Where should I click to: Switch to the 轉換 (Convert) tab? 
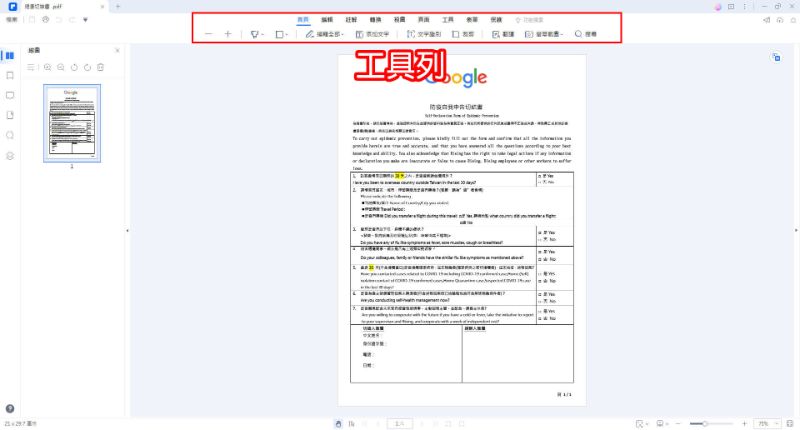(x=376, y=19)
